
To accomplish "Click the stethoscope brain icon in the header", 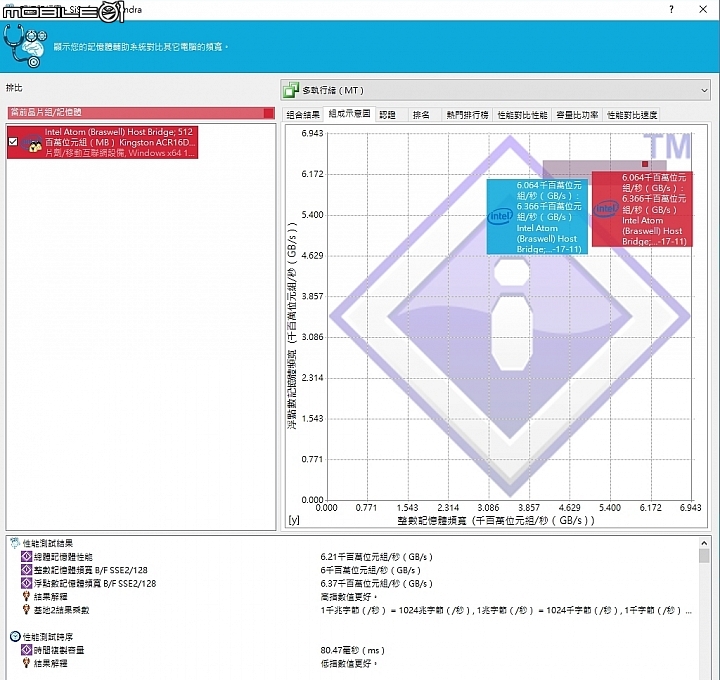I will point(25,46).
